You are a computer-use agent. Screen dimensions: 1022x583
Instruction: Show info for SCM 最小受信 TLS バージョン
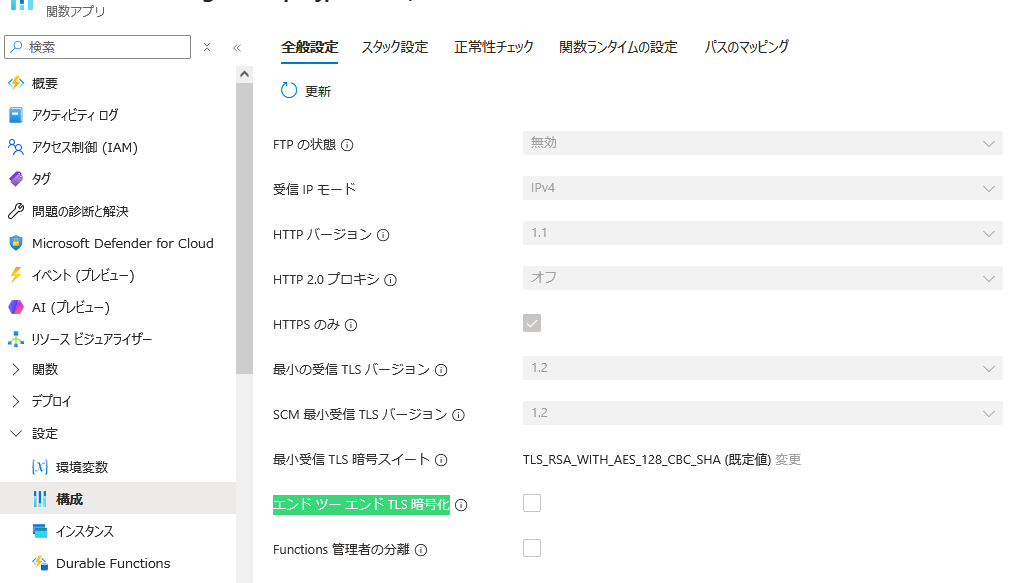click(x=459, y=415)
